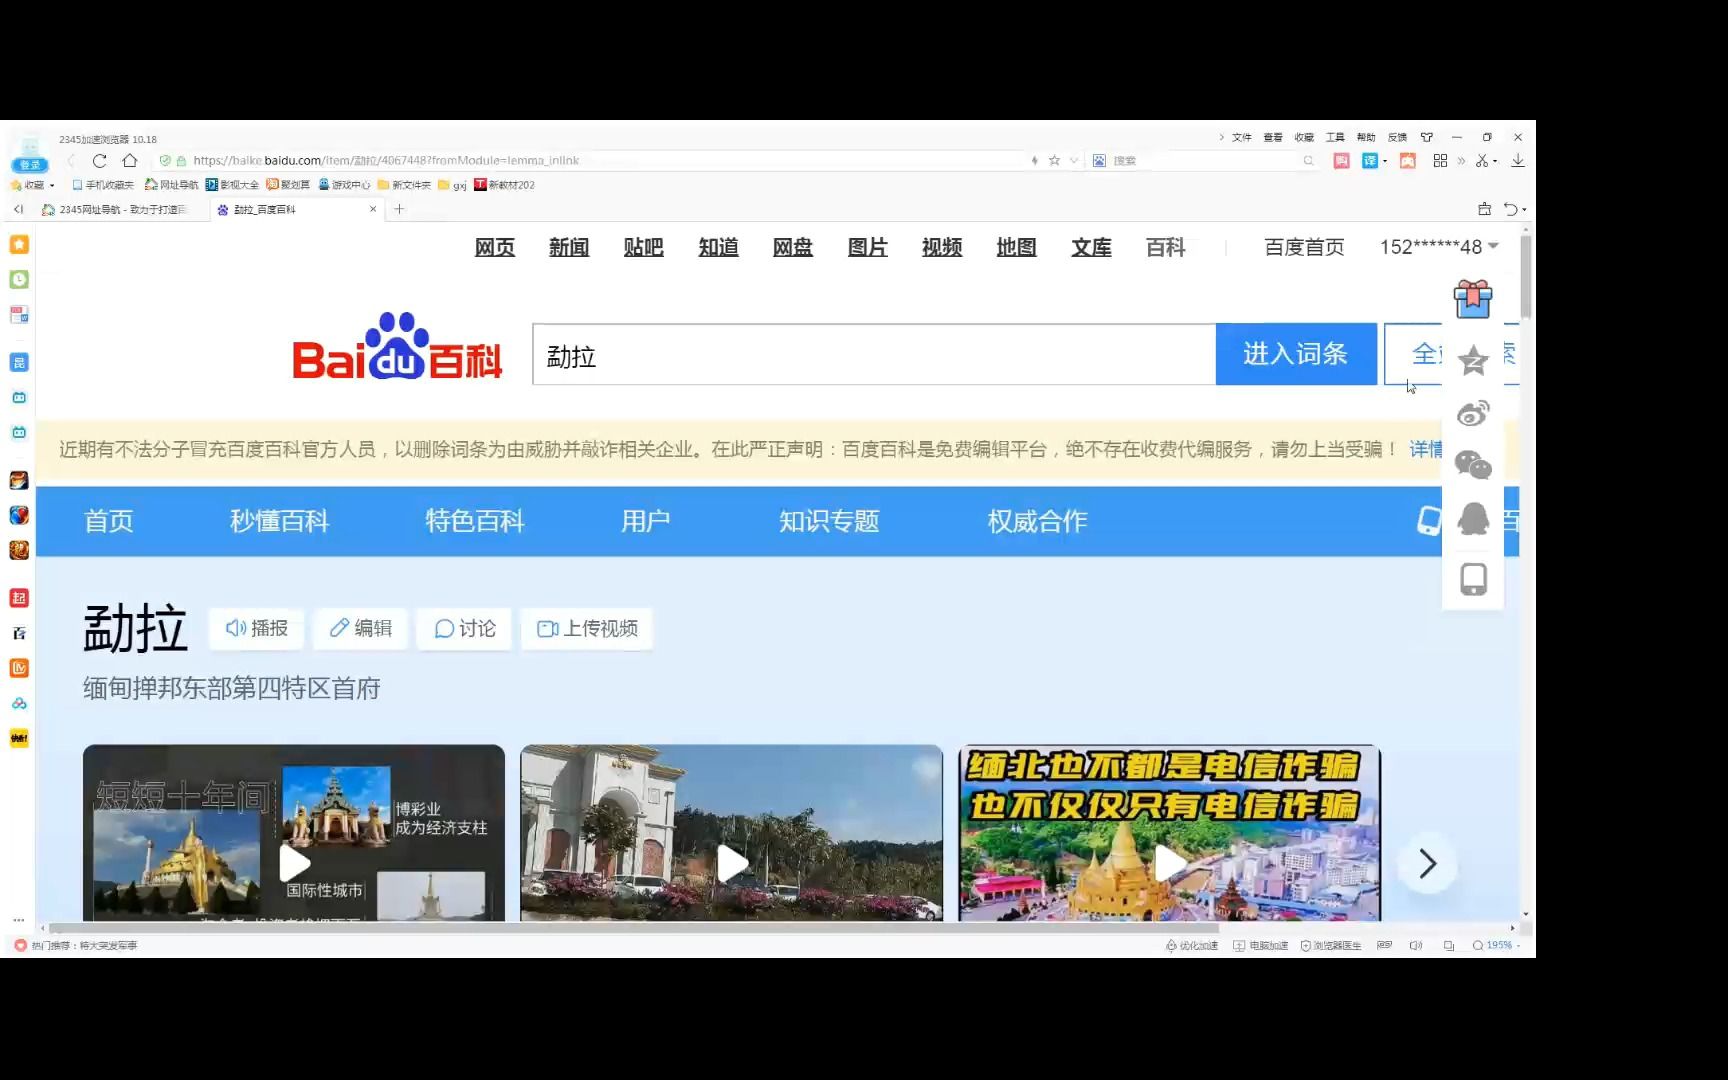The height and width of the screenshot is (1080, 1728).
Task: Click the gift box icon in share sidebar
Action: click(1473, 298)
